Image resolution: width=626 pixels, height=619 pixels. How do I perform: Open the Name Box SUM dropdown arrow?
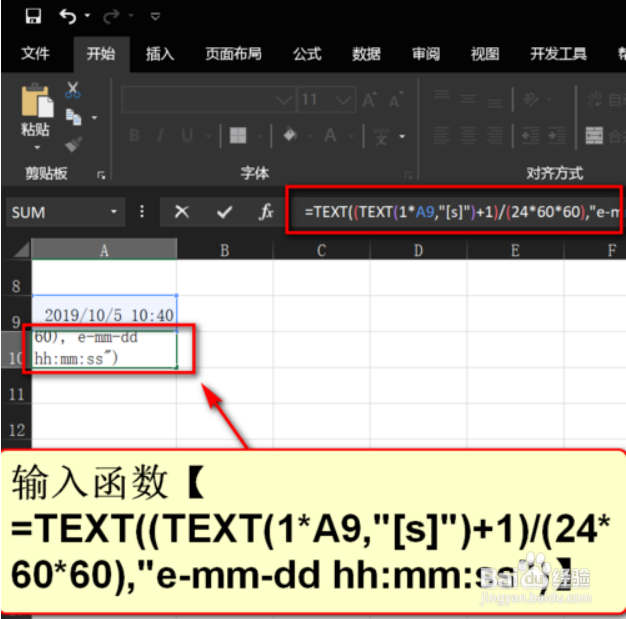114,212
